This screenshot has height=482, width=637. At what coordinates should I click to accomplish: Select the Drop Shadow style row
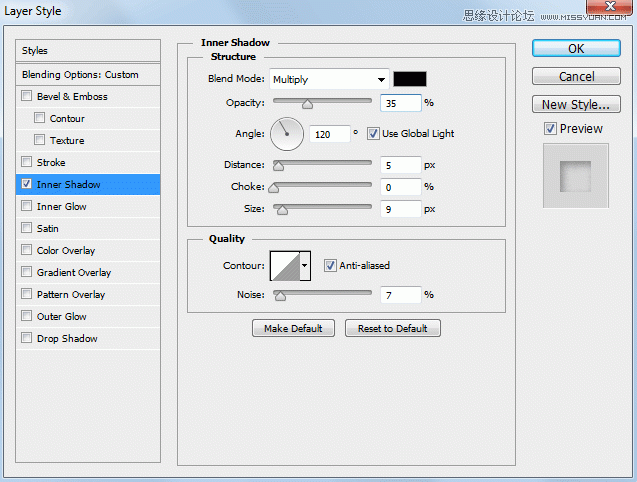pos(88,338)
